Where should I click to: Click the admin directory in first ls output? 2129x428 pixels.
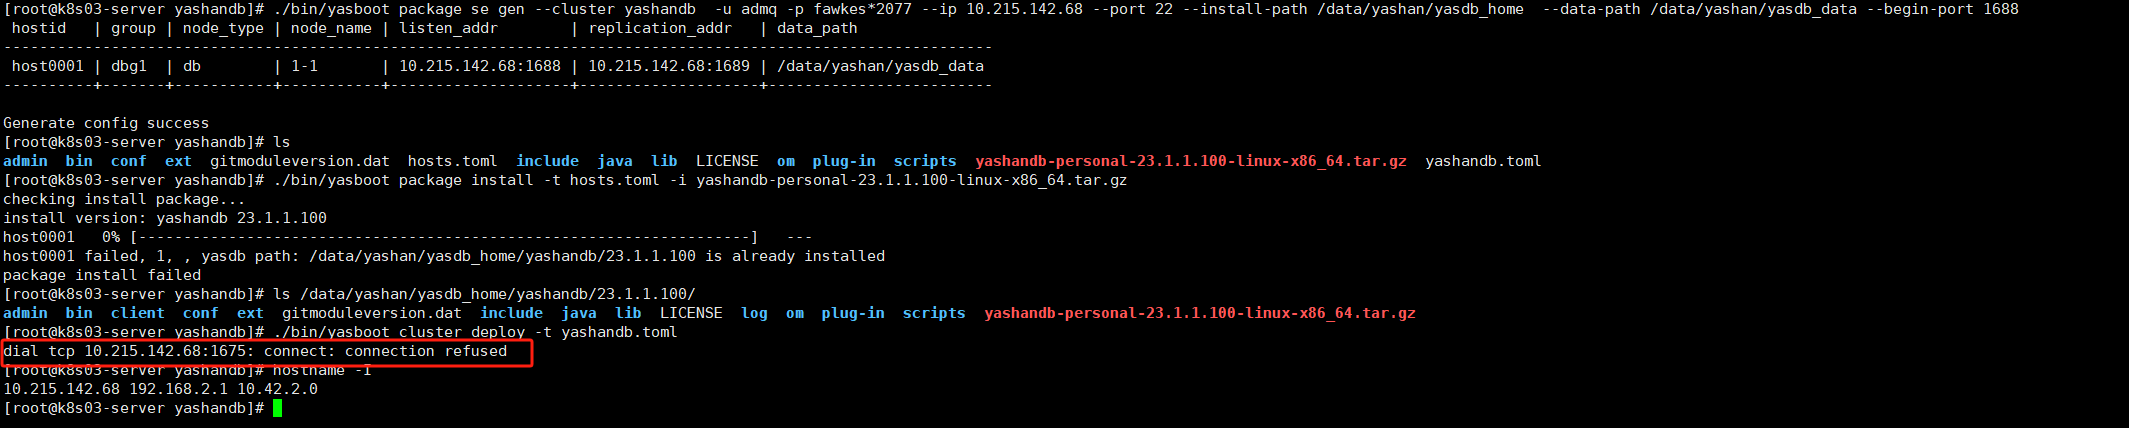point(25,161)
